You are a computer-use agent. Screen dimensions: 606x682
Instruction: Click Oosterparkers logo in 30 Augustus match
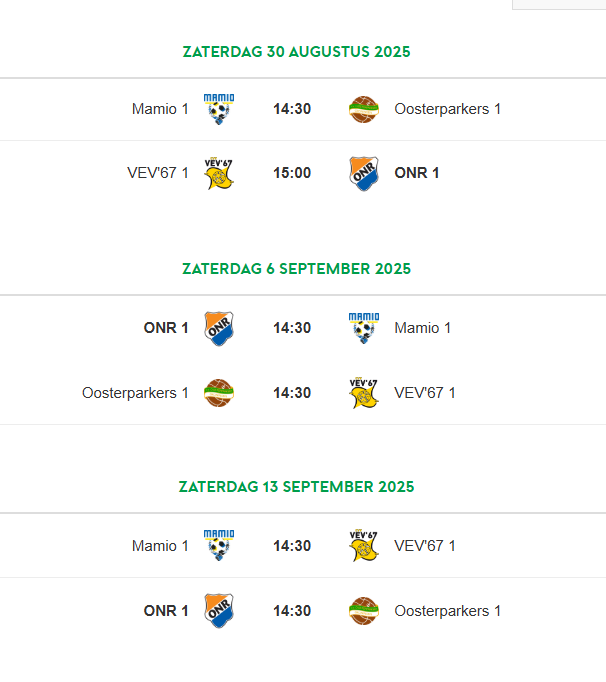(364, 110)
